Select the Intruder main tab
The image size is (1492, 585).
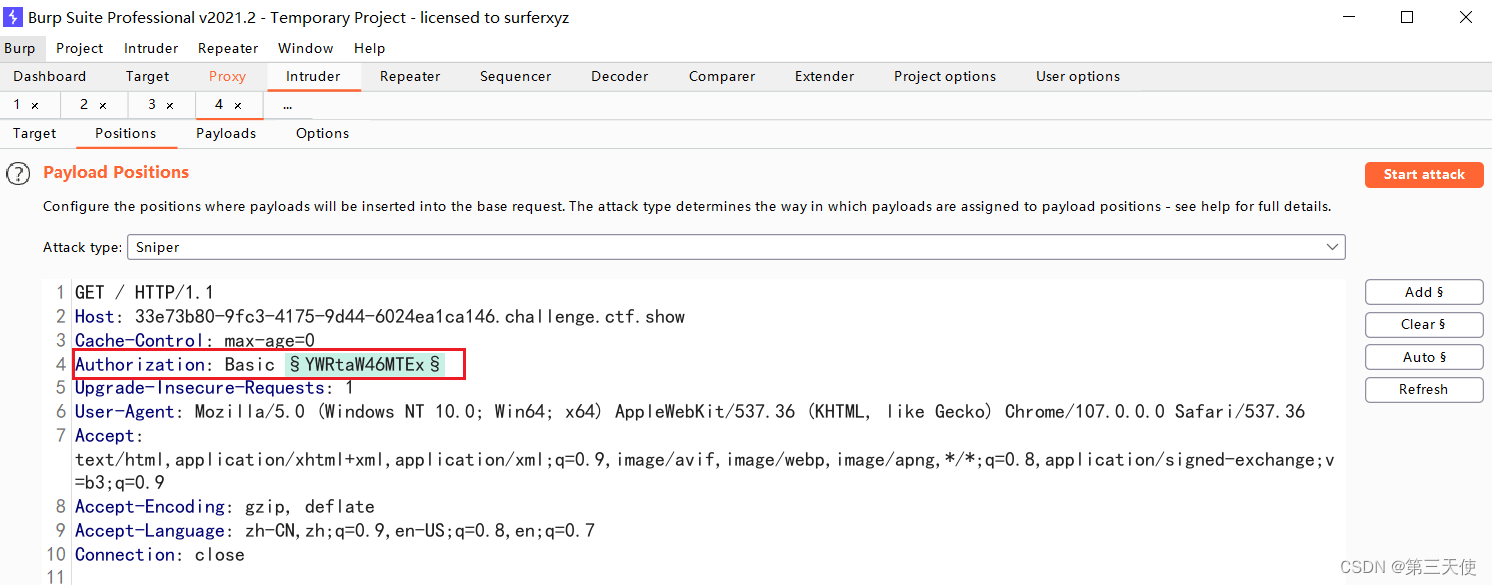tap(313, 76)
